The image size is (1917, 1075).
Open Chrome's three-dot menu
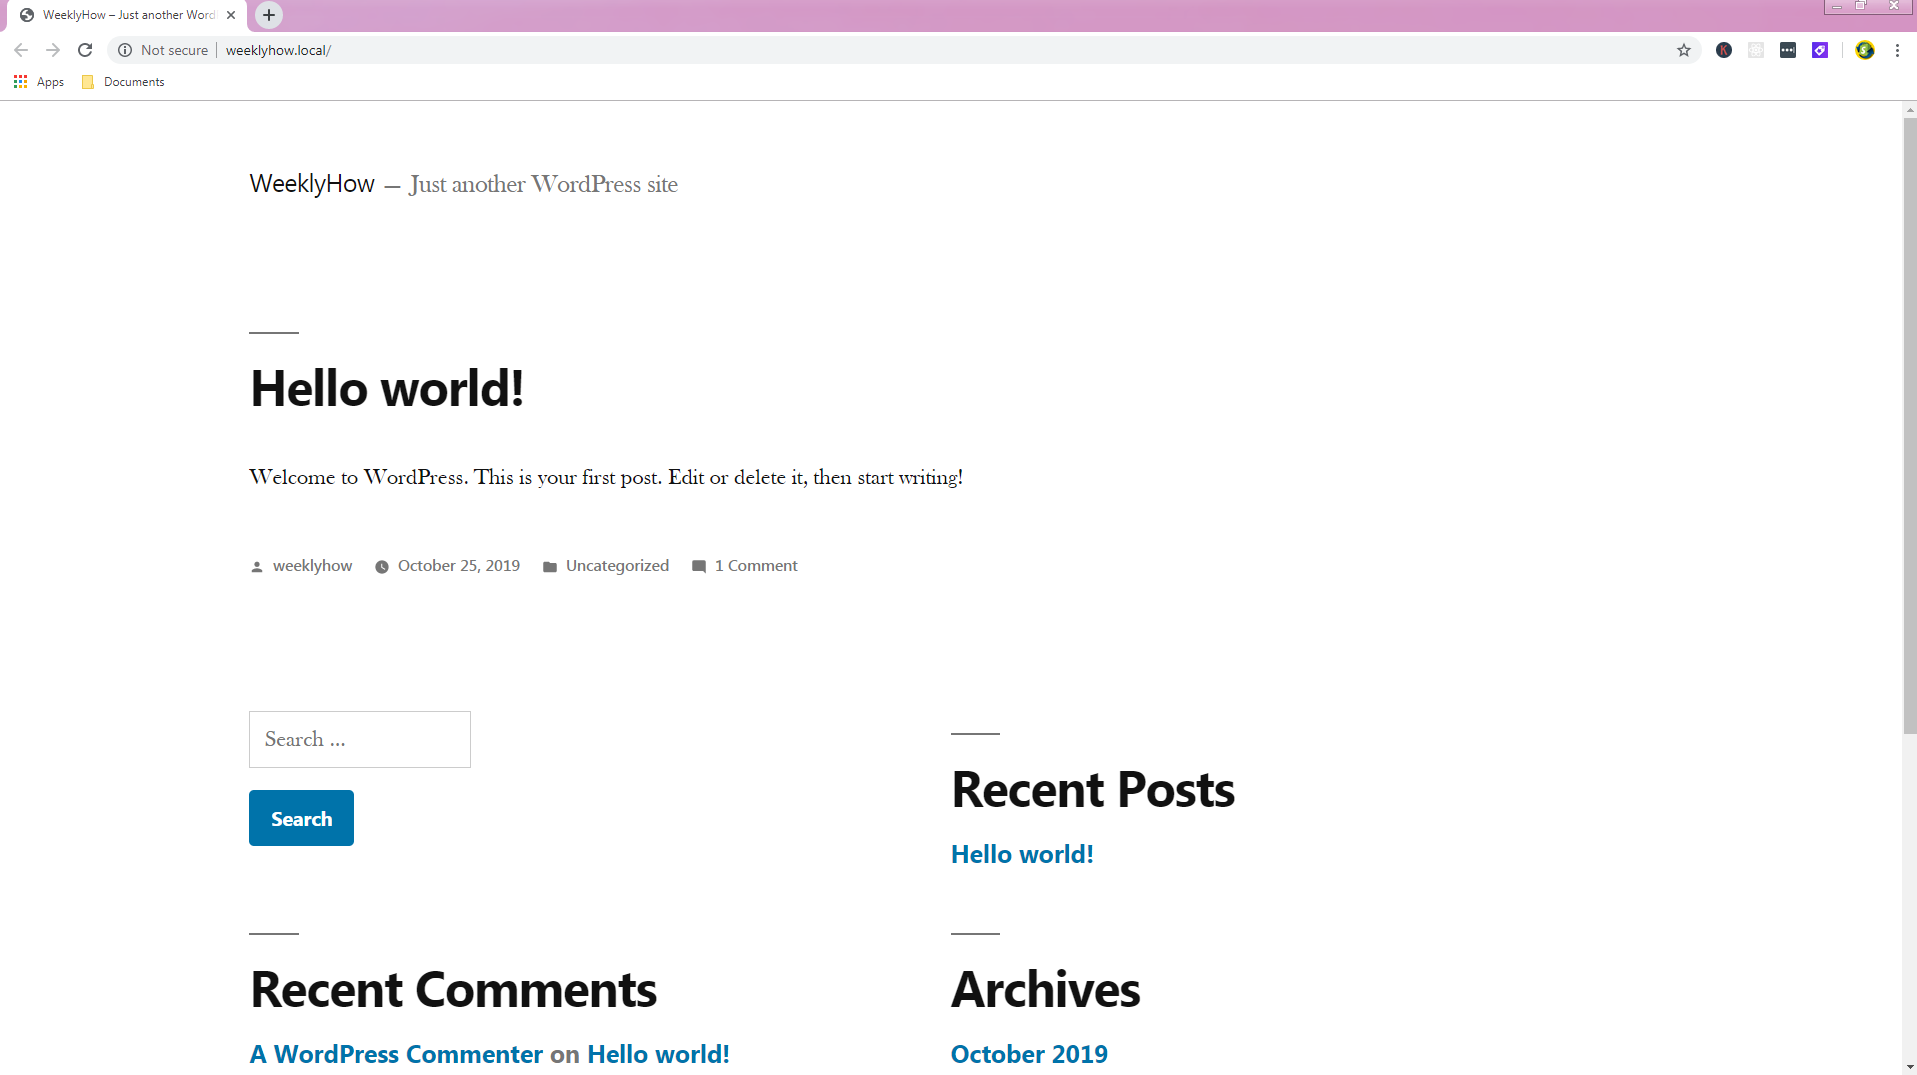tap(1897, 50)
